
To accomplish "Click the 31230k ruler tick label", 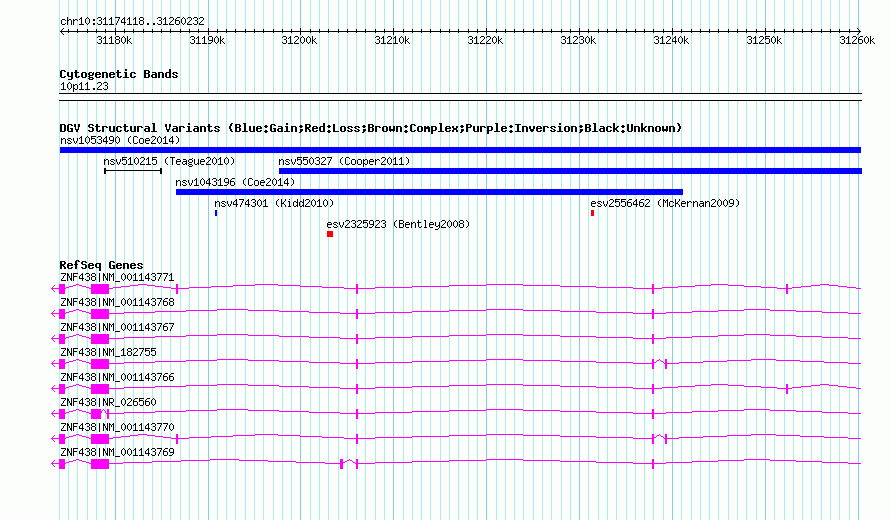I will coord(578,40).
